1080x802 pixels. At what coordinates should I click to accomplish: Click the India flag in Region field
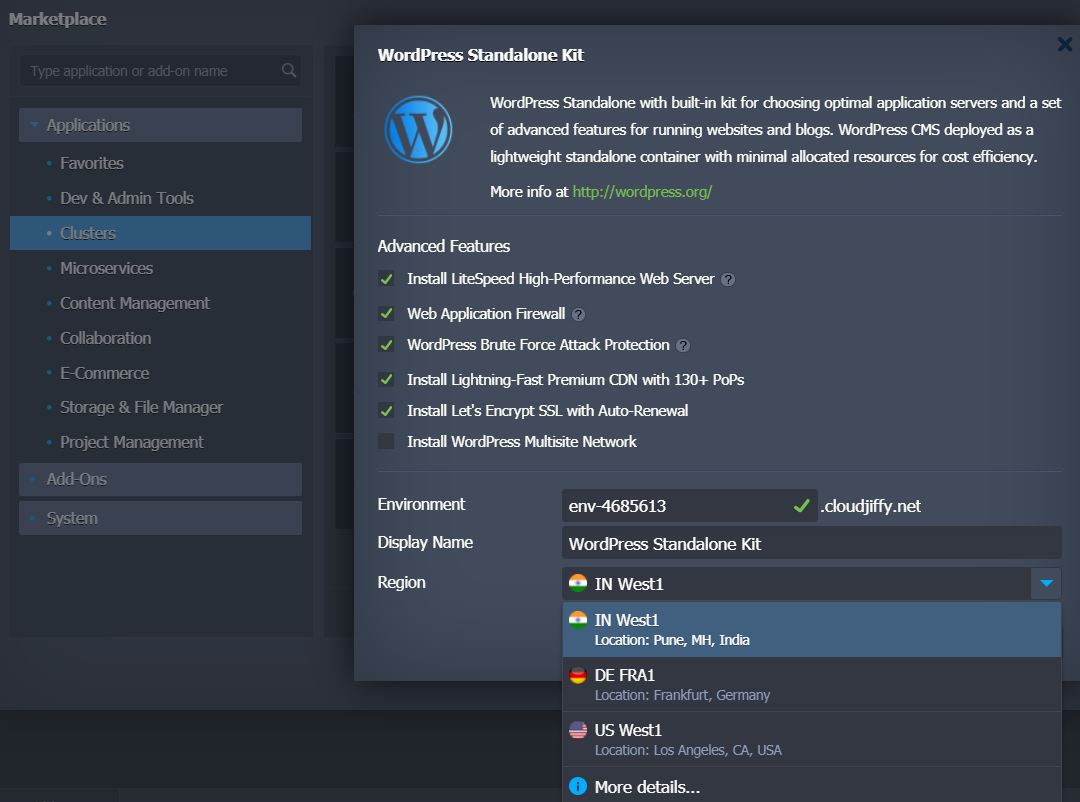(x=578, y=584)
